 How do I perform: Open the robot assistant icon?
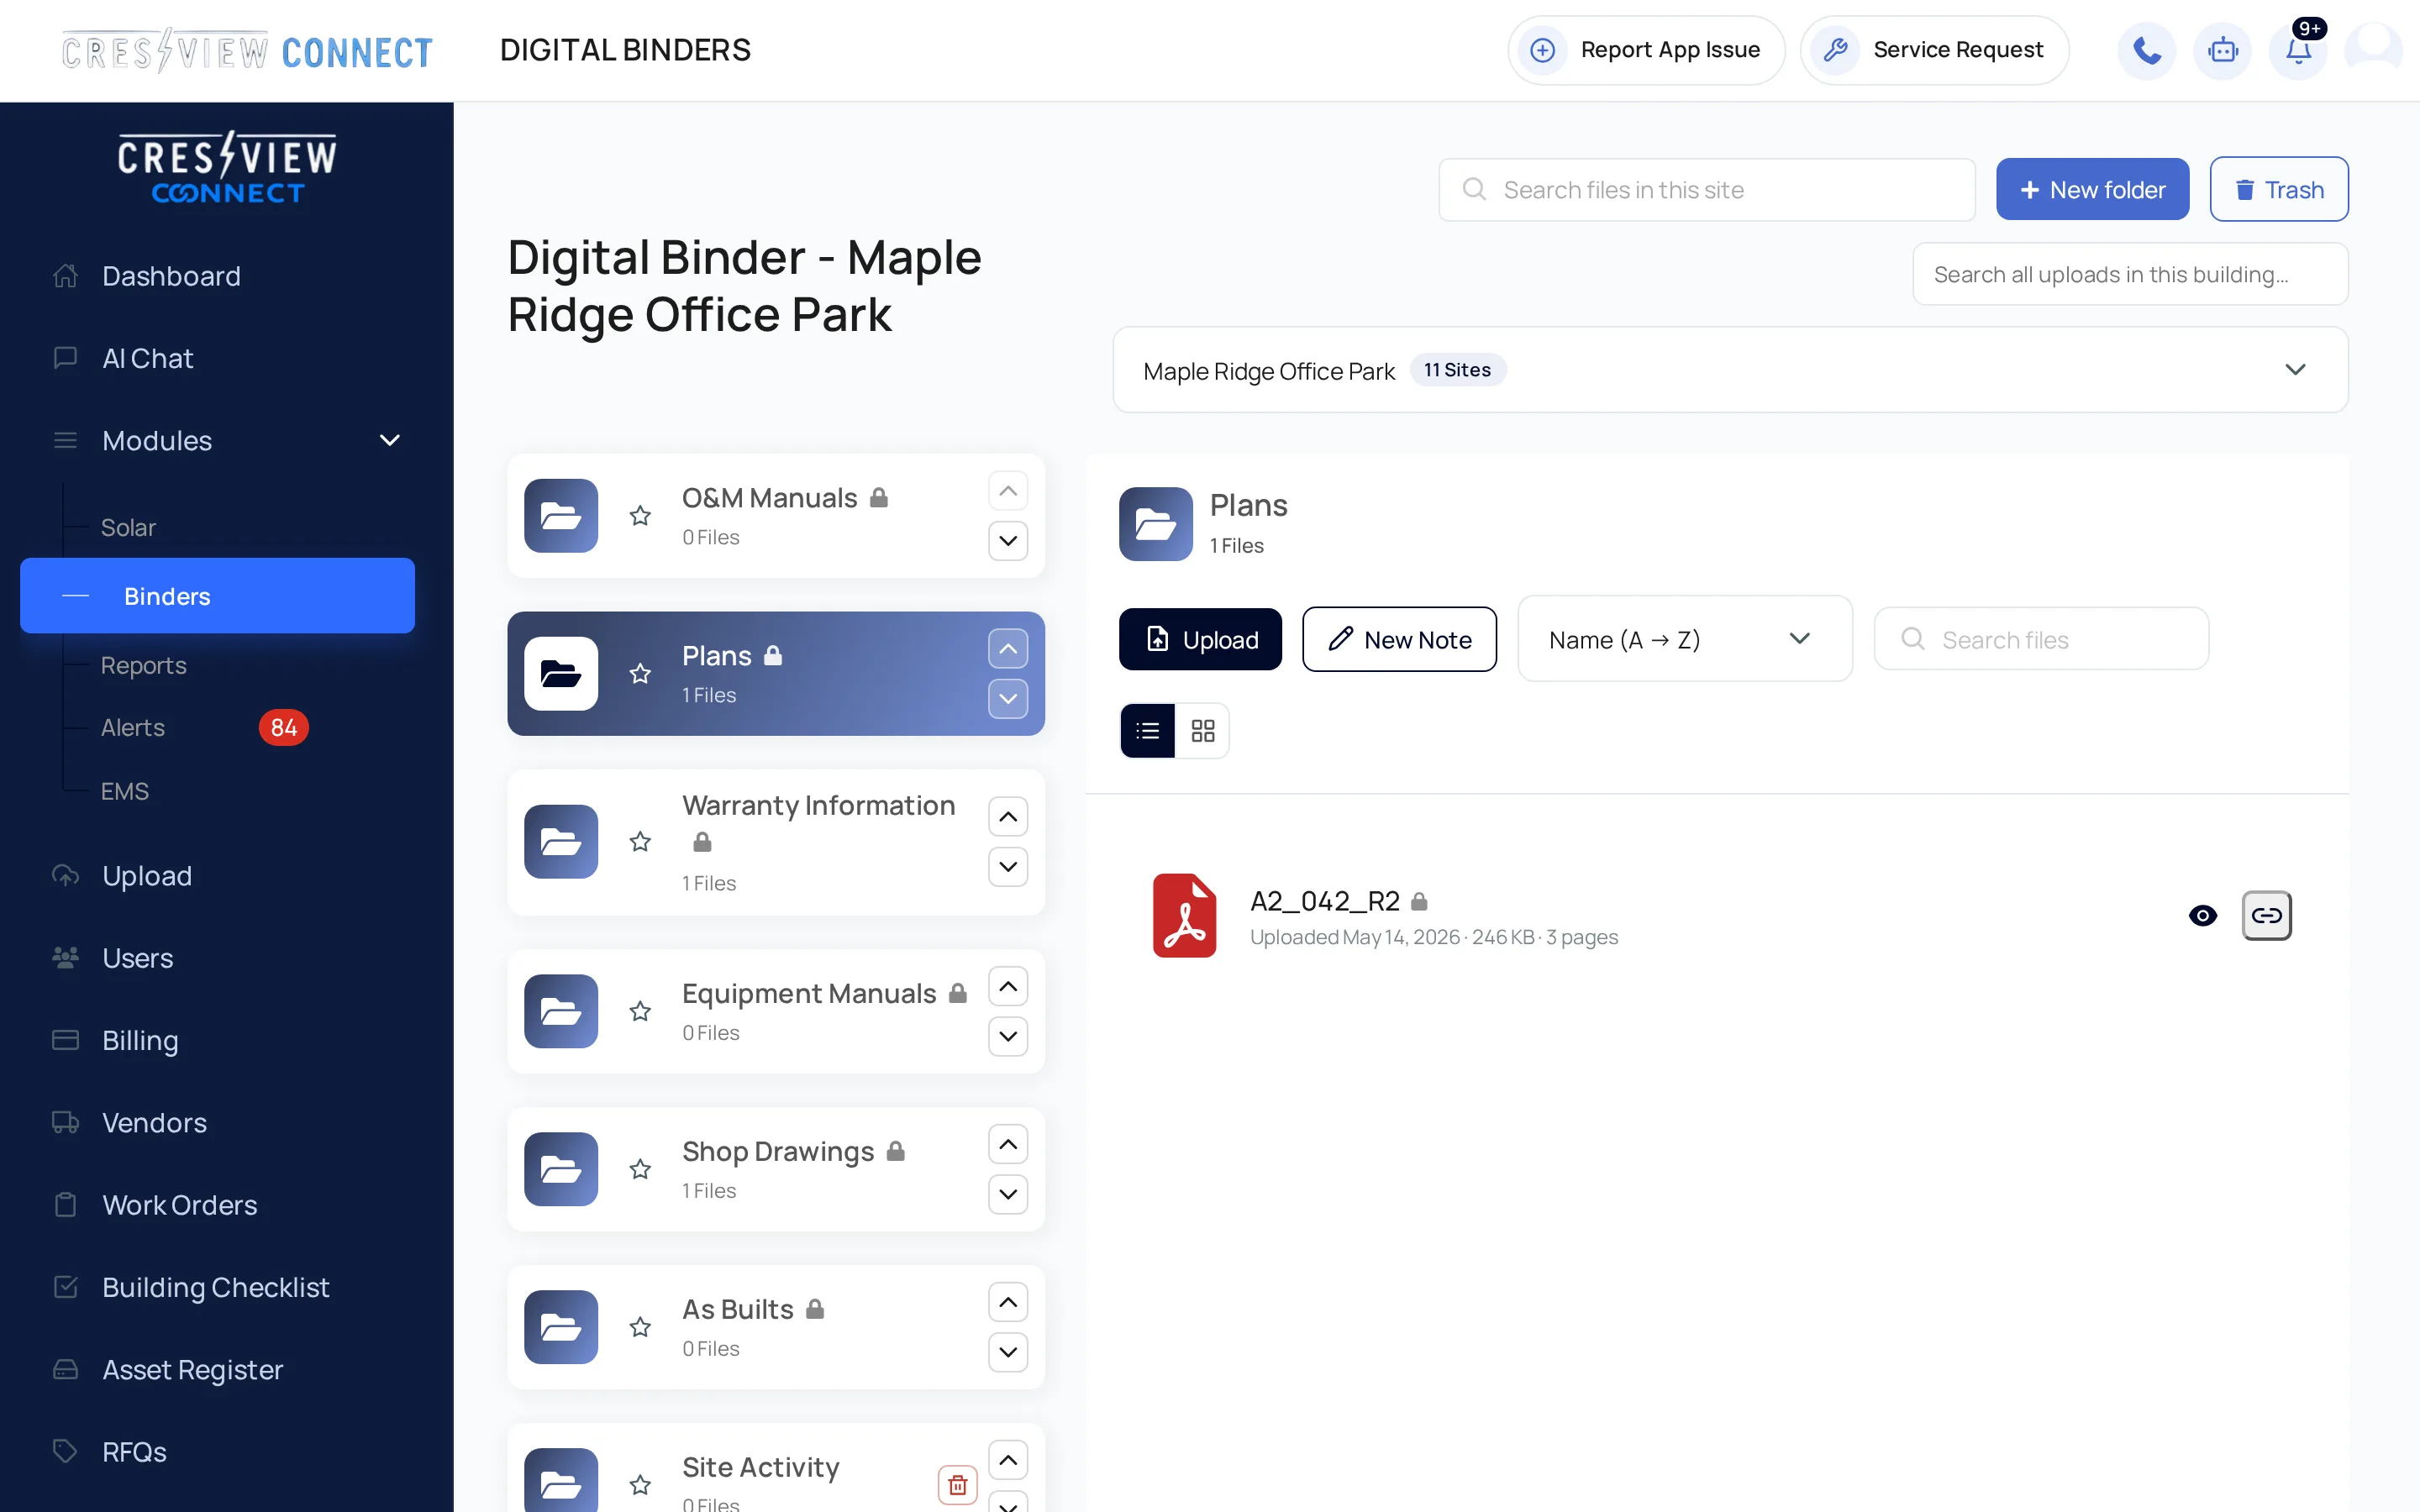2222,50
